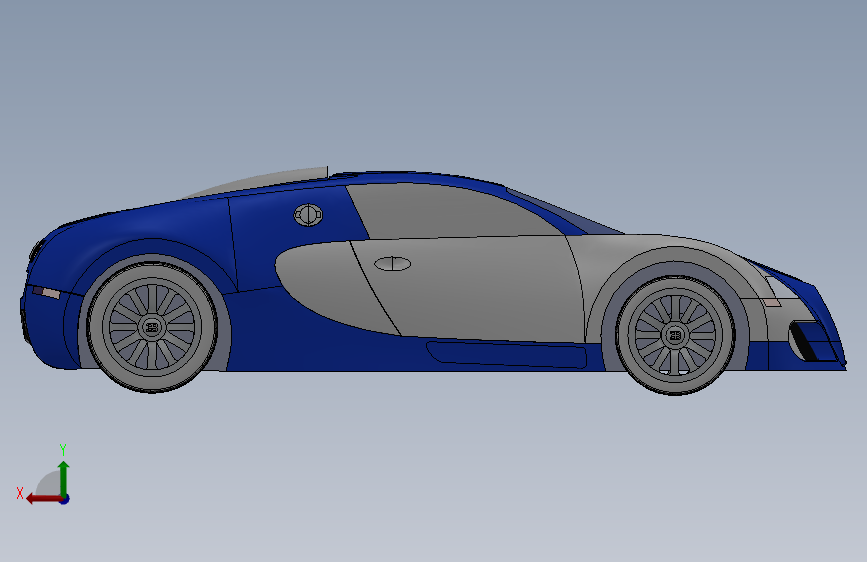The image size is (867, 562).
Task: Select the oval door handle
Action: point(393,264)
